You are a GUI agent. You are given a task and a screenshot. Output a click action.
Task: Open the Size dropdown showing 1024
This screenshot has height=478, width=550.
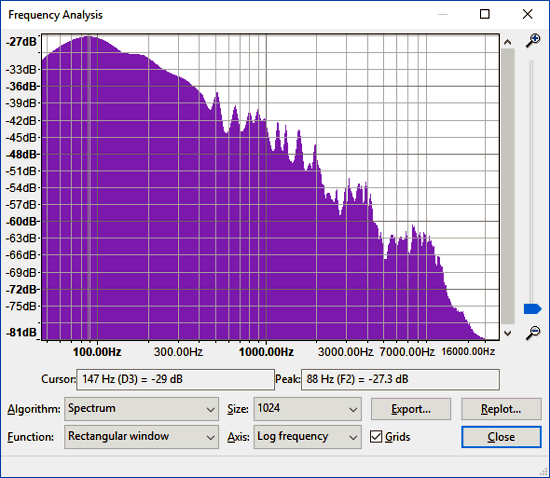tap(307, 409)
